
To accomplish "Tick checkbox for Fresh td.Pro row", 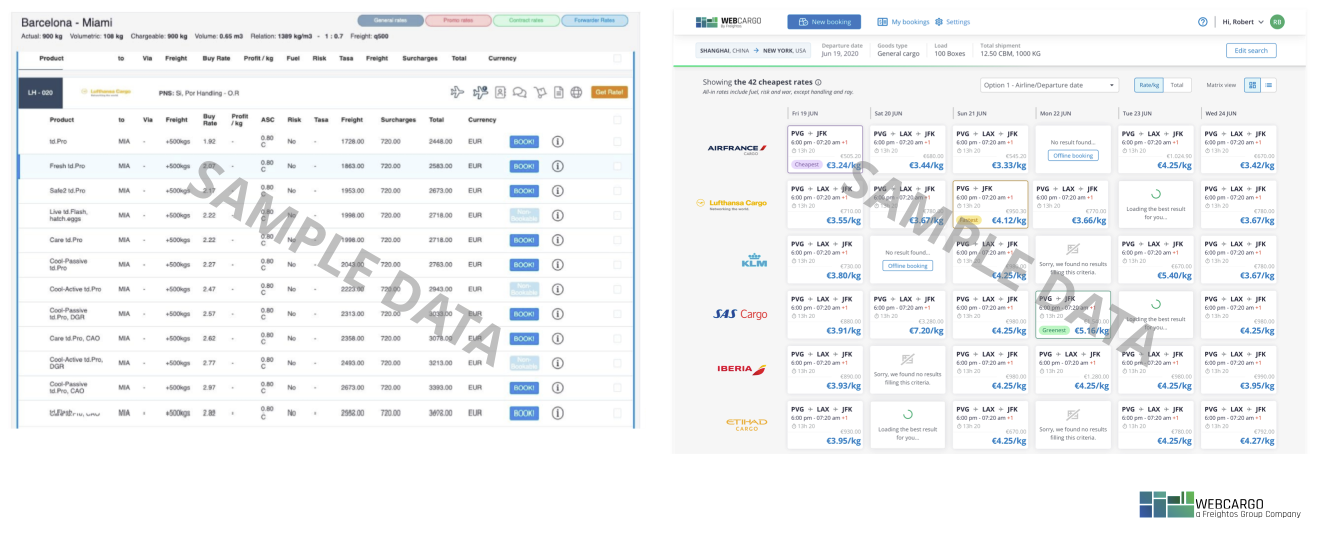I will tap(617, 166).
